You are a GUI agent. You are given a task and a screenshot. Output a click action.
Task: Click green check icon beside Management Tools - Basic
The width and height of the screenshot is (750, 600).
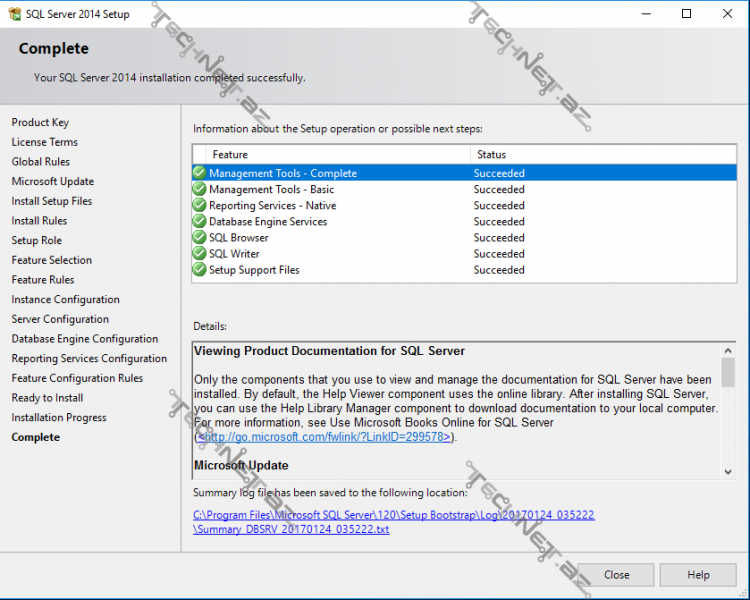click(x=200, y=189)
